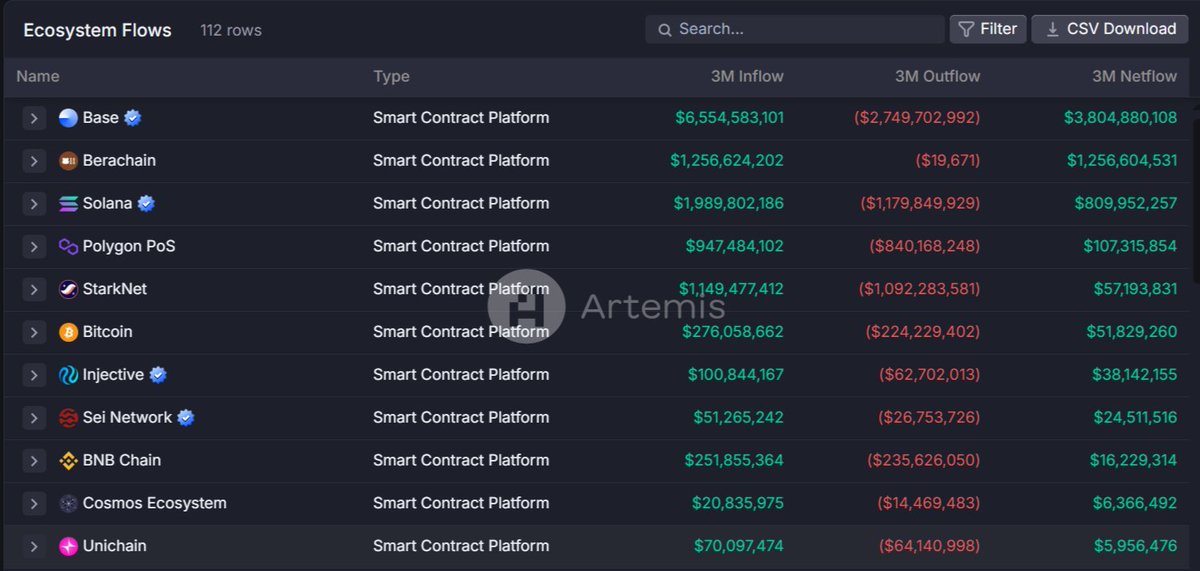
Task: Focus the Search input field
Action: click(795, 29)
